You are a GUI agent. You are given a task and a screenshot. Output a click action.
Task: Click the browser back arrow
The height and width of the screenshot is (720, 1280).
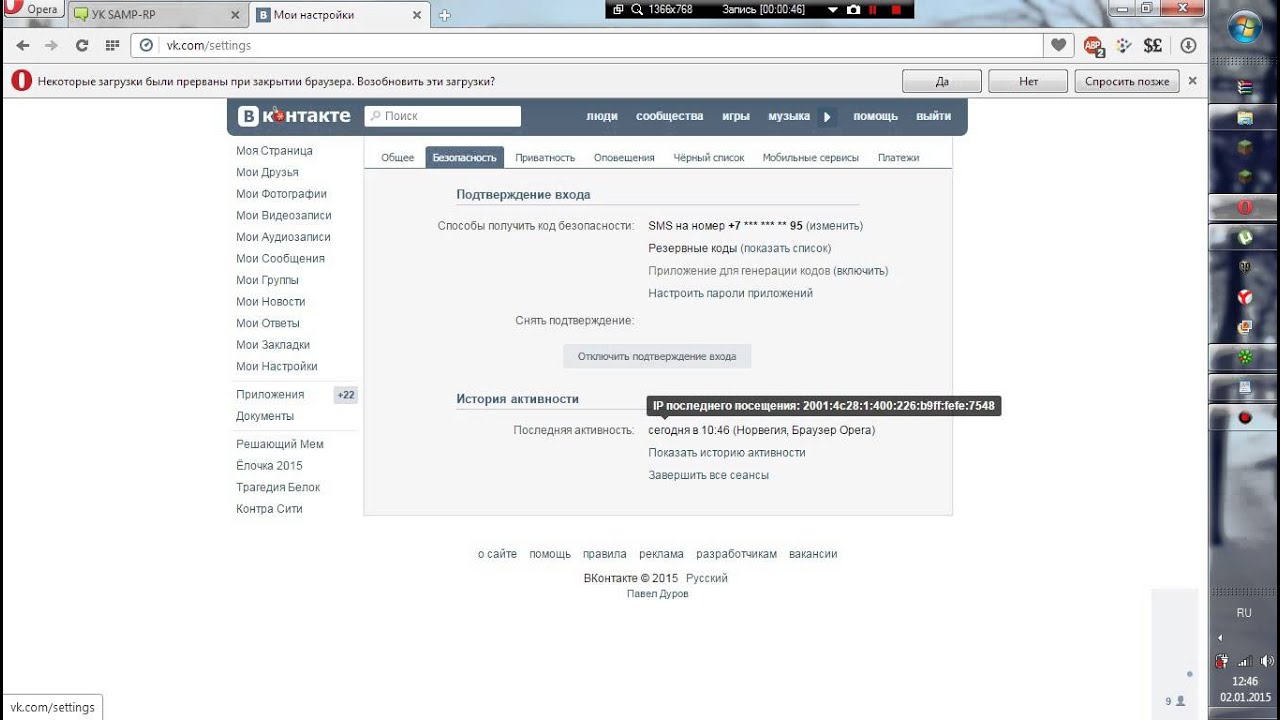pyautogui.click(x=23, y=45)
